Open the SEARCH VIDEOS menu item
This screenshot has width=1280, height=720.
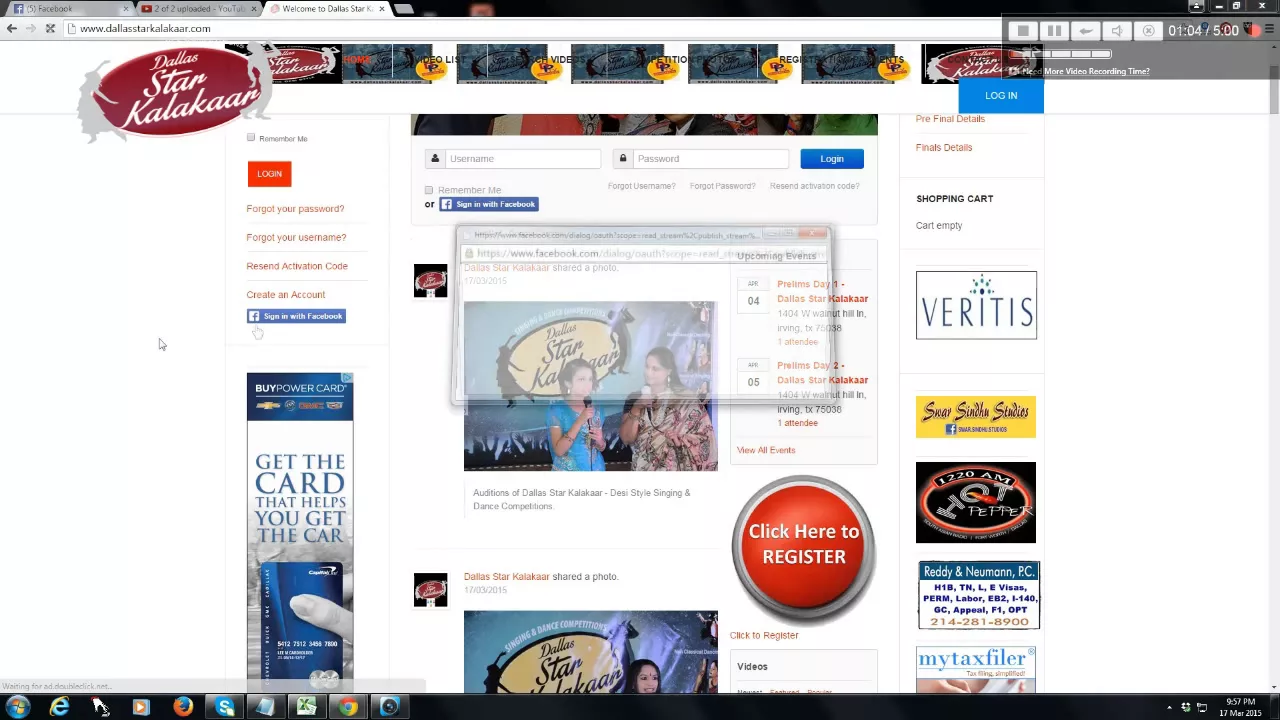point(548,59)
